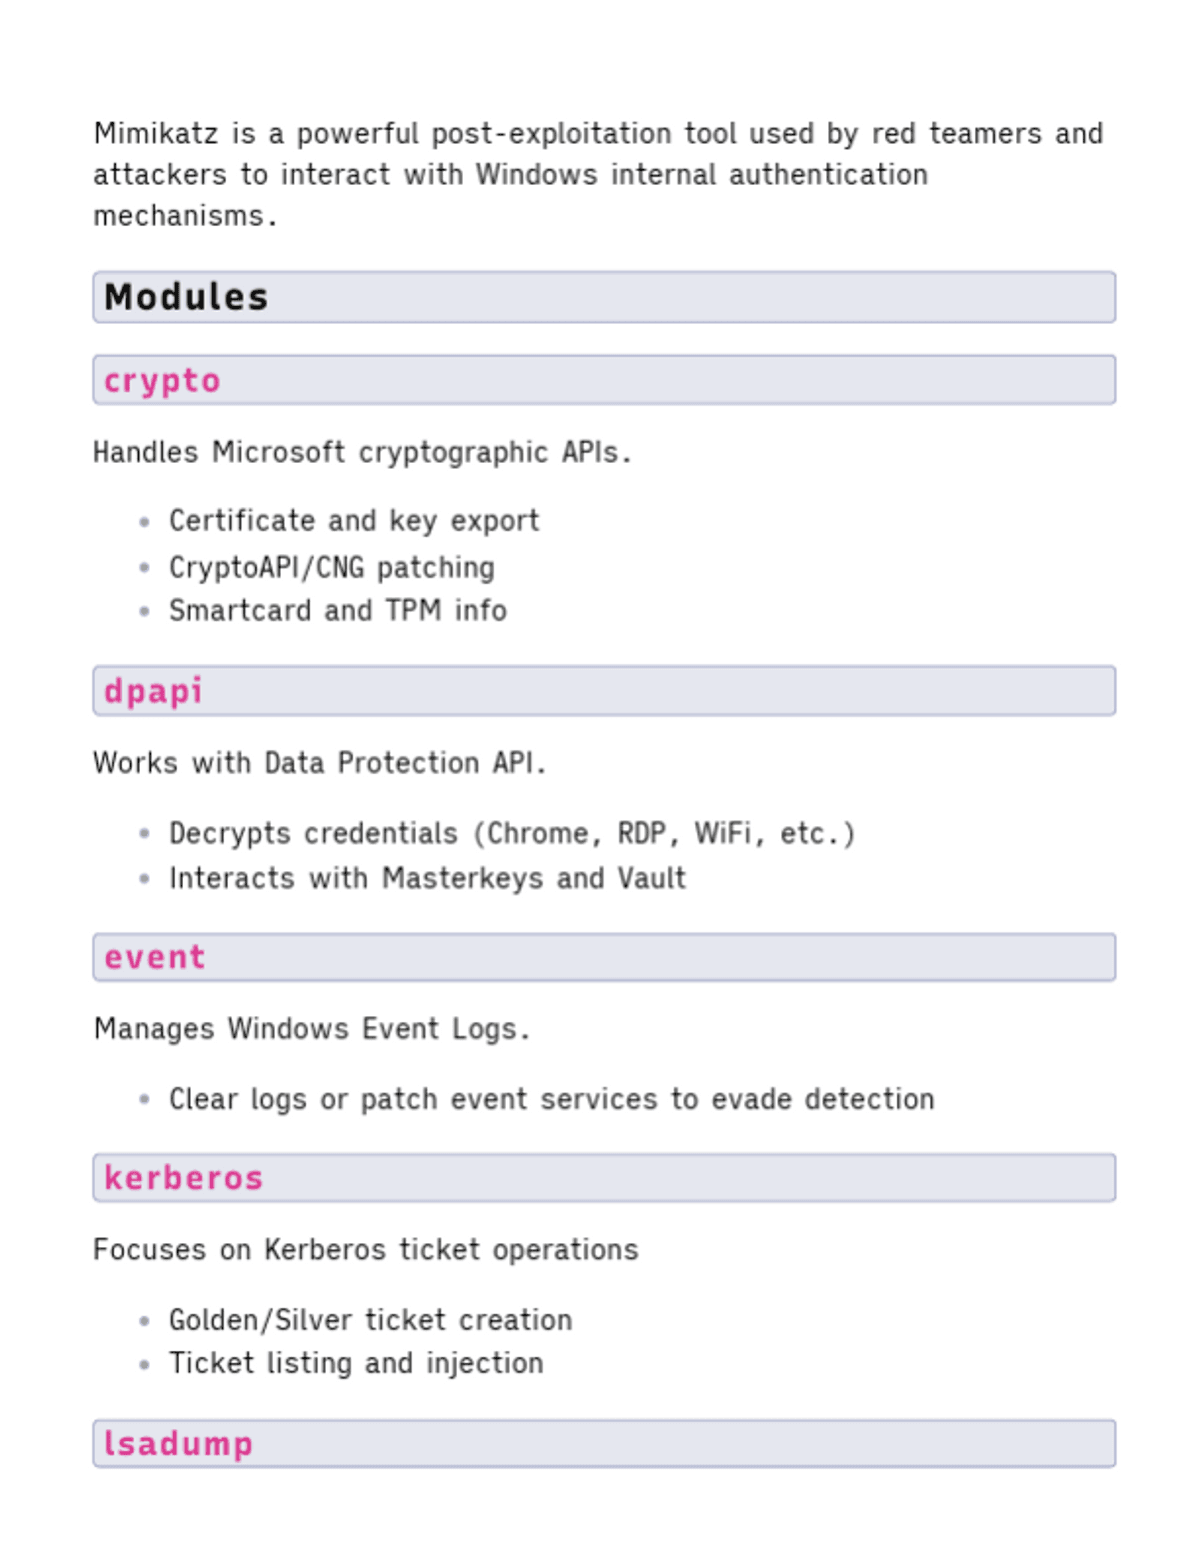Click the word 'mechanisms' ending the intro
The height and width of the screenshot is (1546, 1200).
coord(178,216)
